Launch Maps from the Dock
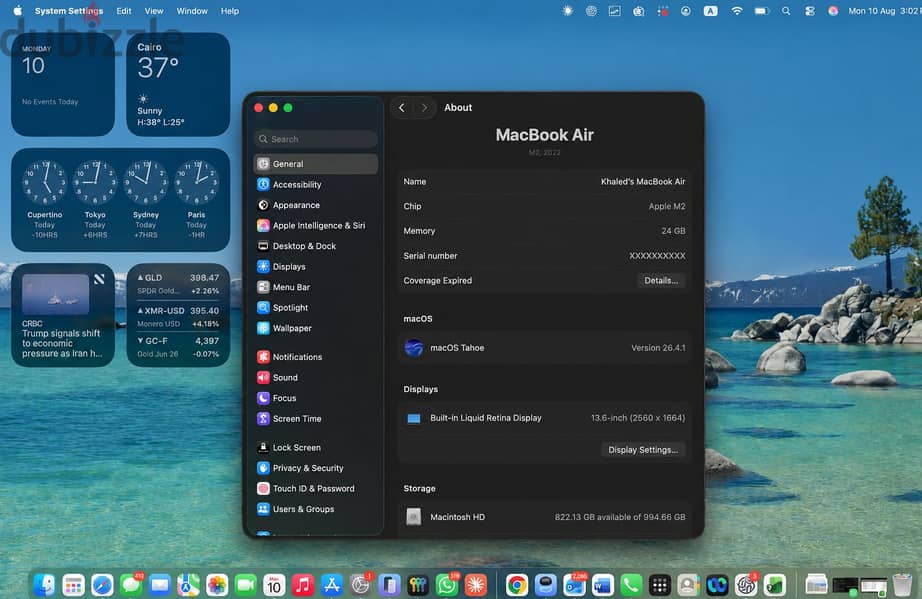This screenshot has width=922, height=599. pos(188,585)
